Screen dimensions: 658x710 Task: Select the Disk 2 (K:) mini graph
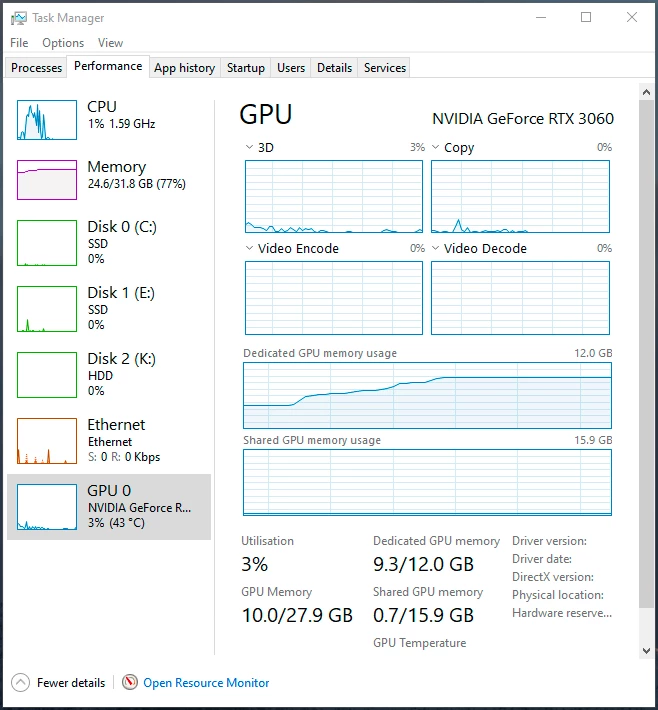click(47, 375)
